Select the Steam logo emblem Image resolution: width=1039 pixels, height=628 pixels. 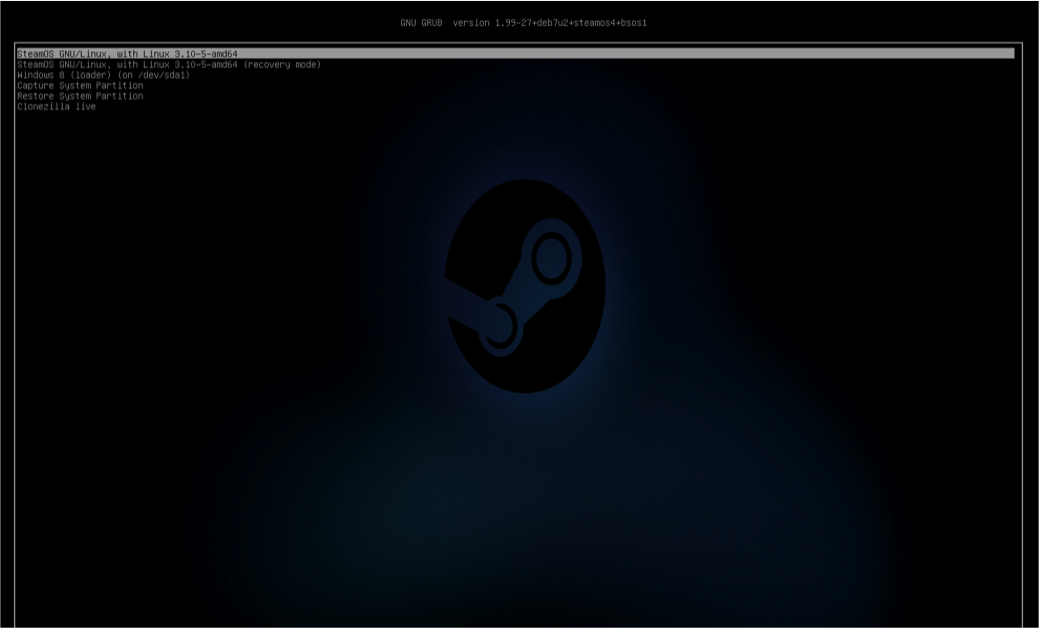coord(523,285)
